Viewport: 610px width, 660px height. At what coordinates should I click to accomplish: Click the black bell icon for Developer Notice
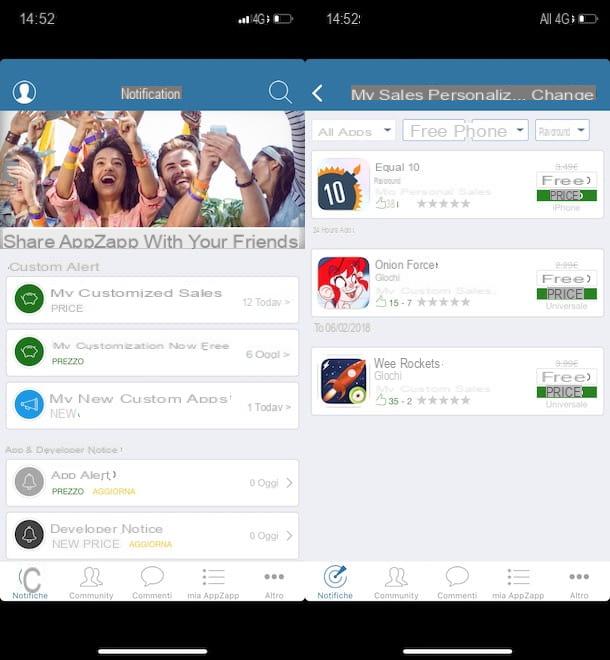29,535
